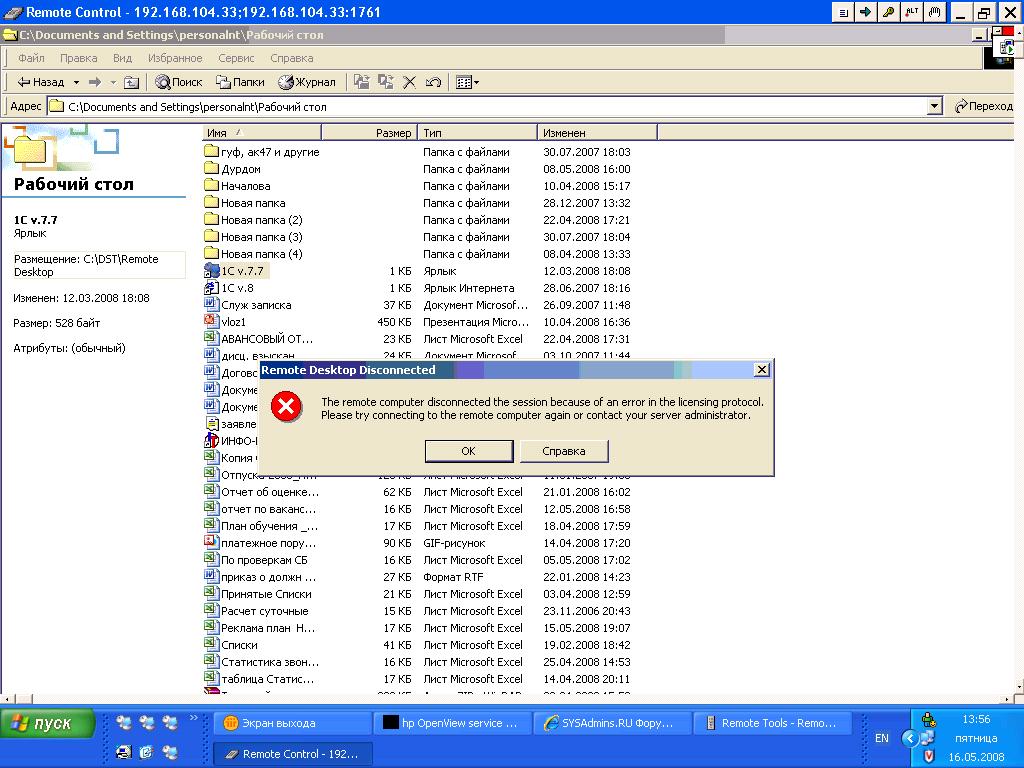The height and width of the screenshot is (768, 1024).
Task: Click the Справка button in the dialog
Action: coord(564,451)
